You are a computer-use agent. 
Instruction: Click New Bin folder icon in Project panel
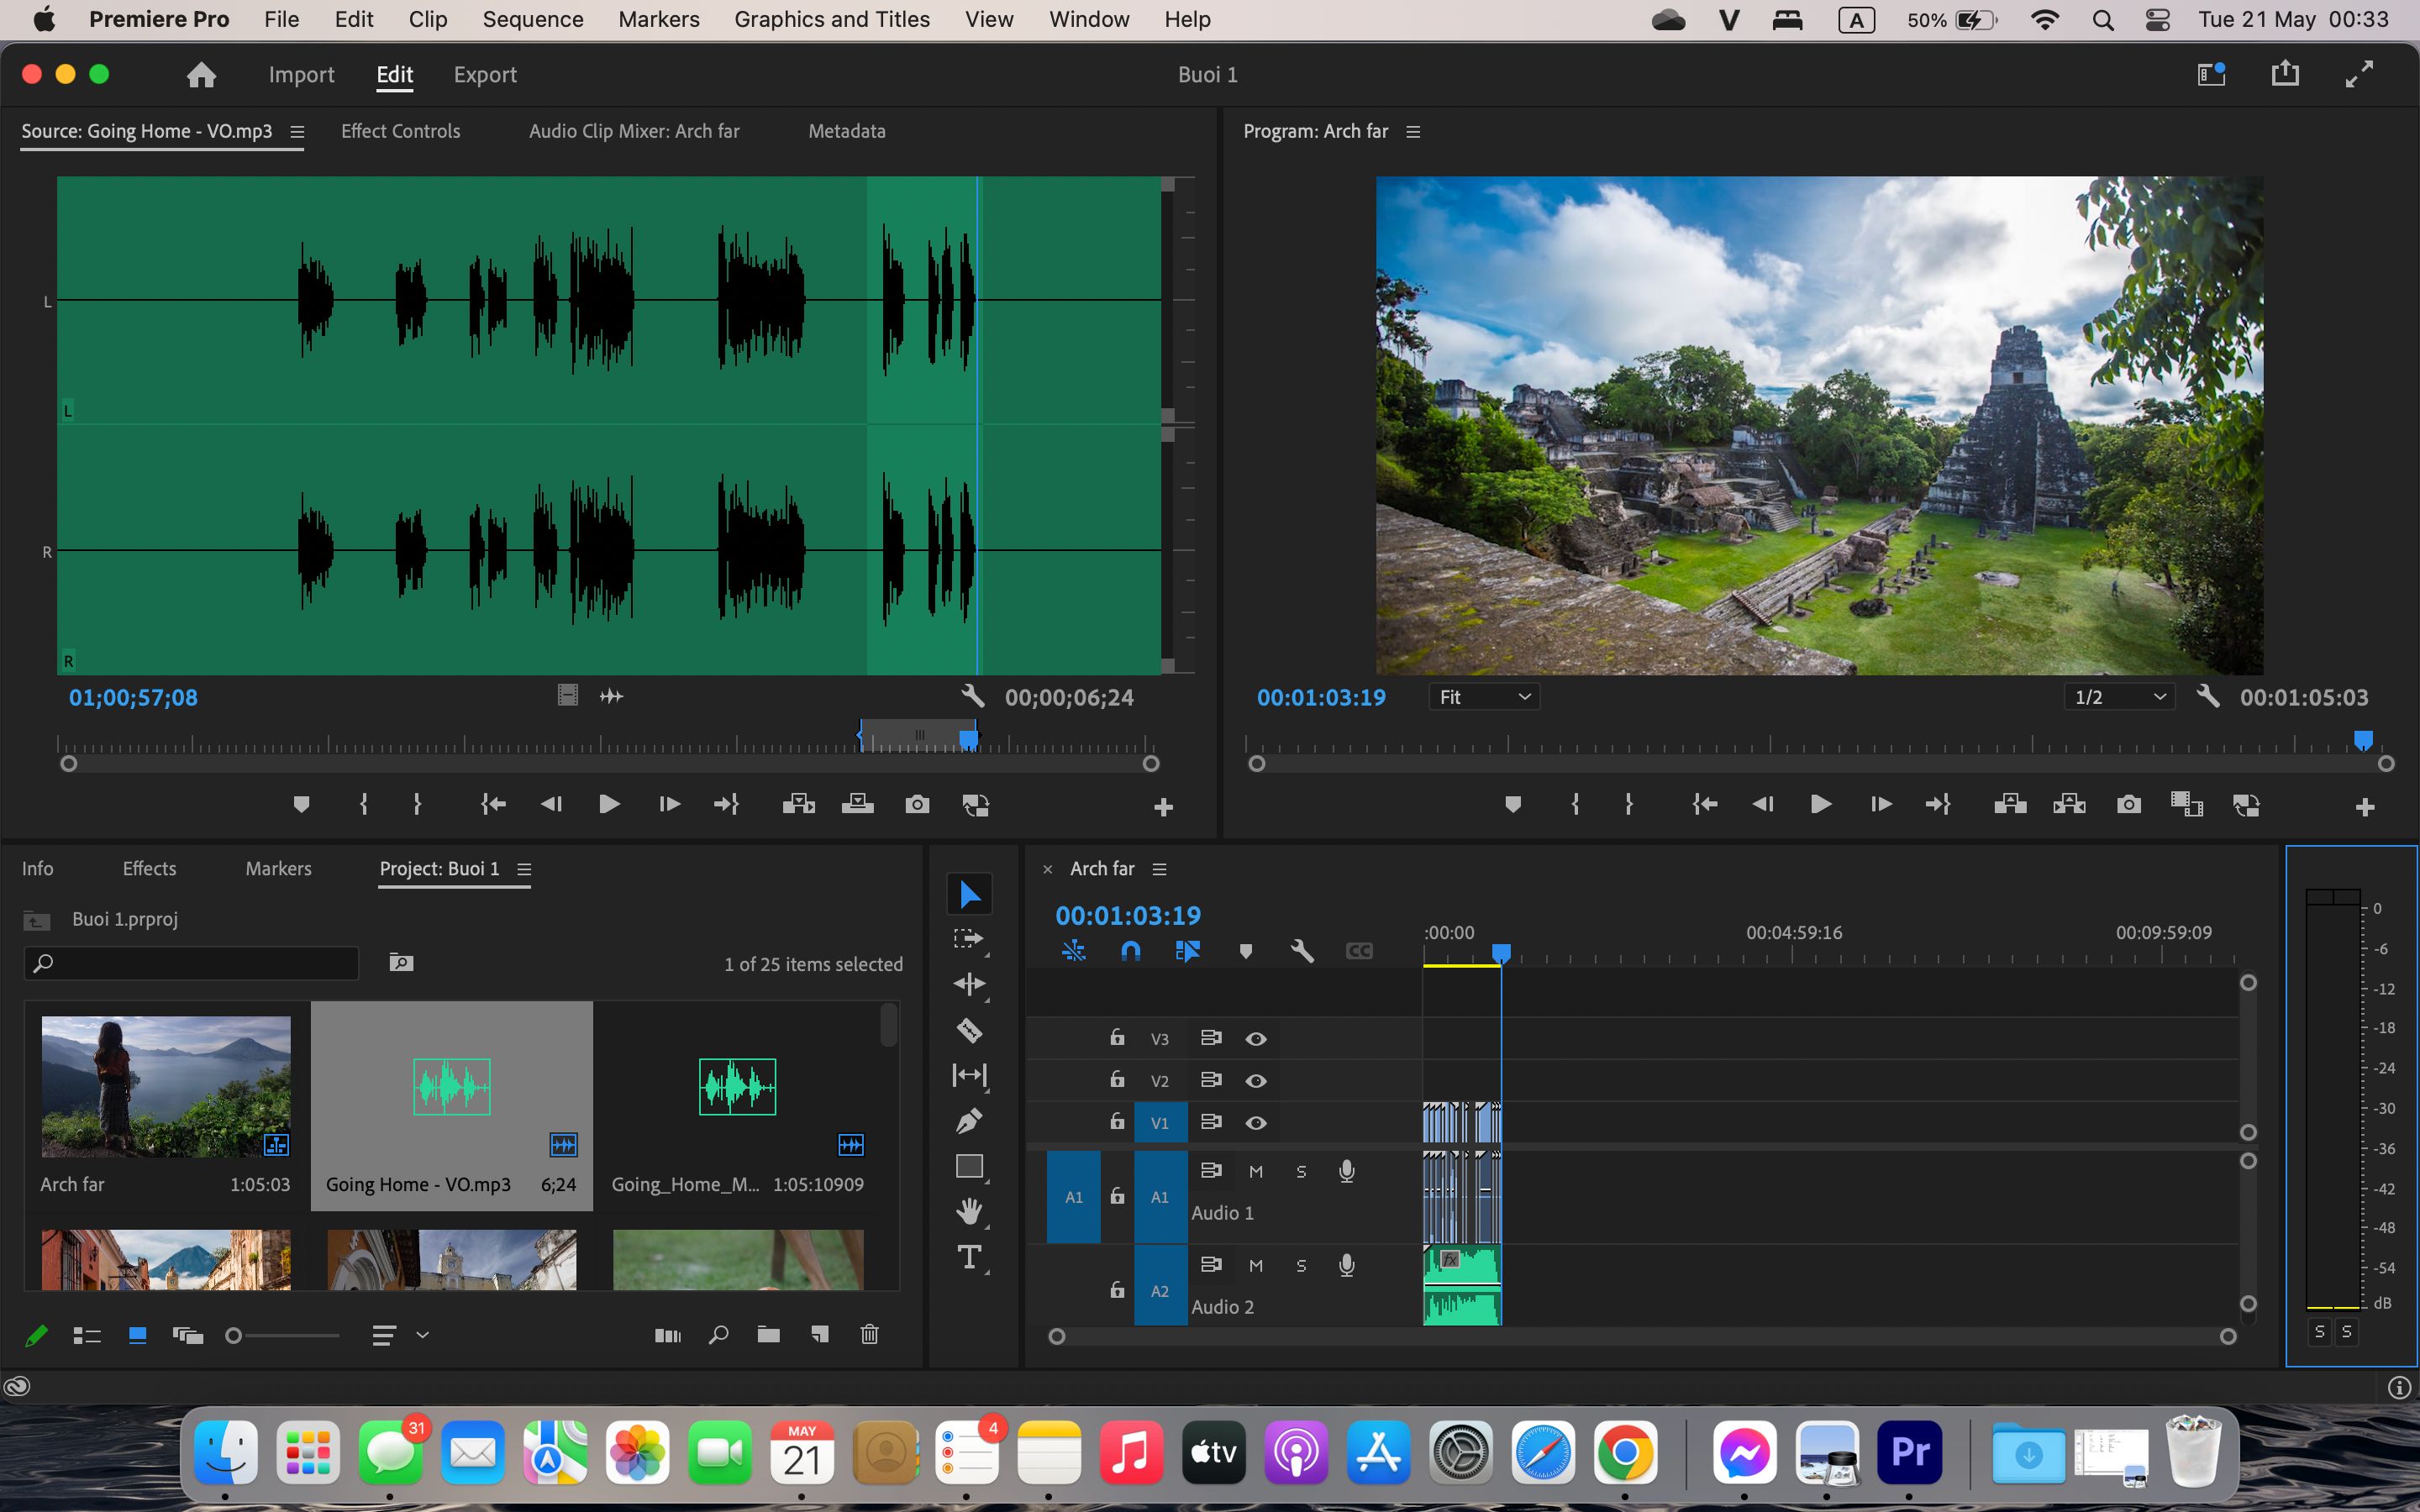768,1334
